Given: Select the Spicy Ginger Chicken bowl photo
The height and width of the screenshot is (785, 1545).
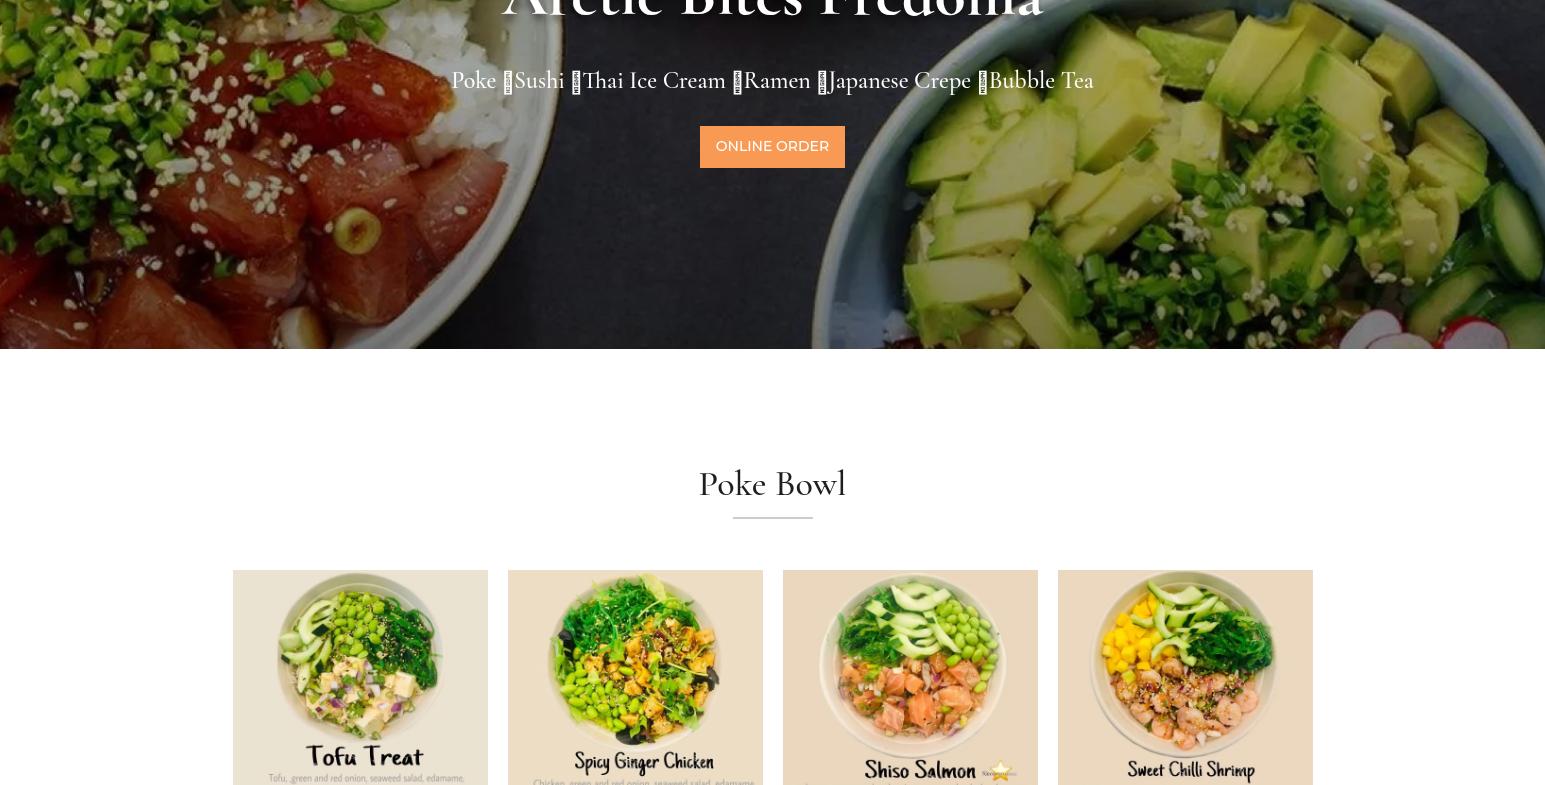Looking at the screenshot, I should point(635,677).
